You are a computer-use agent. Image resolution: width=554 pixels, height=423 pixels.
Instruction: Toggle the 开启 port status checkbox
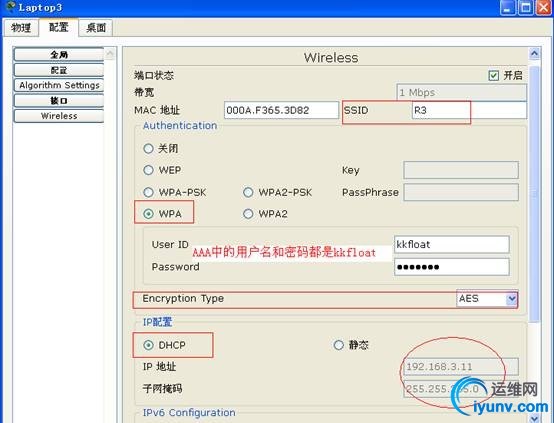tap(494, 75)
